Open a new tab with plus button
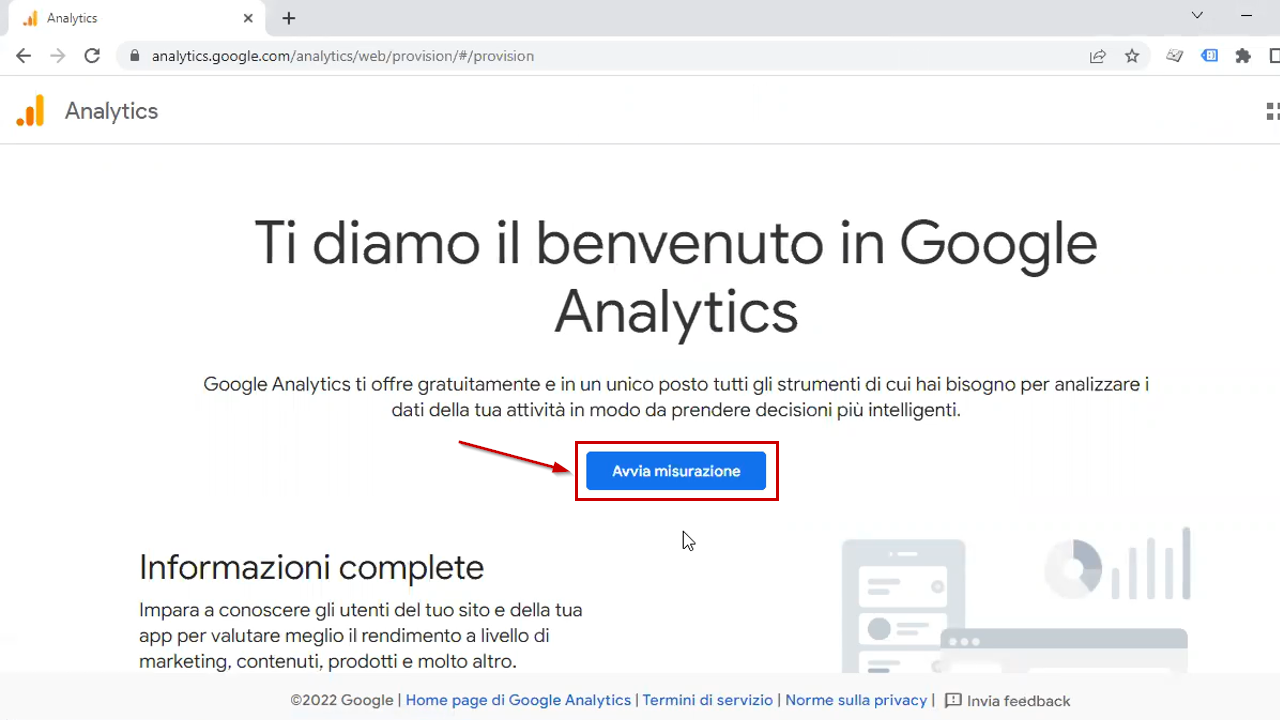The image size is (1280, 720). click(289, 18)
